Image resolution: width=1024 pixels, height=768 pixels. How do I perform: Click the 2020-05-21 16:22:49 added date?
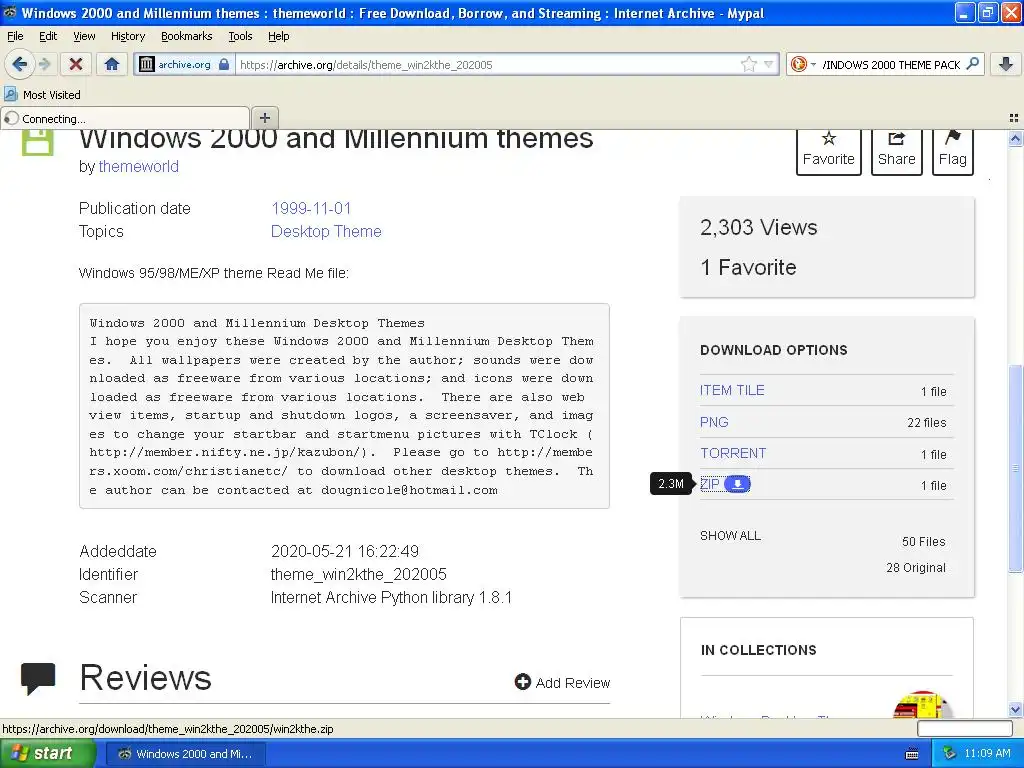coord(345,551)
